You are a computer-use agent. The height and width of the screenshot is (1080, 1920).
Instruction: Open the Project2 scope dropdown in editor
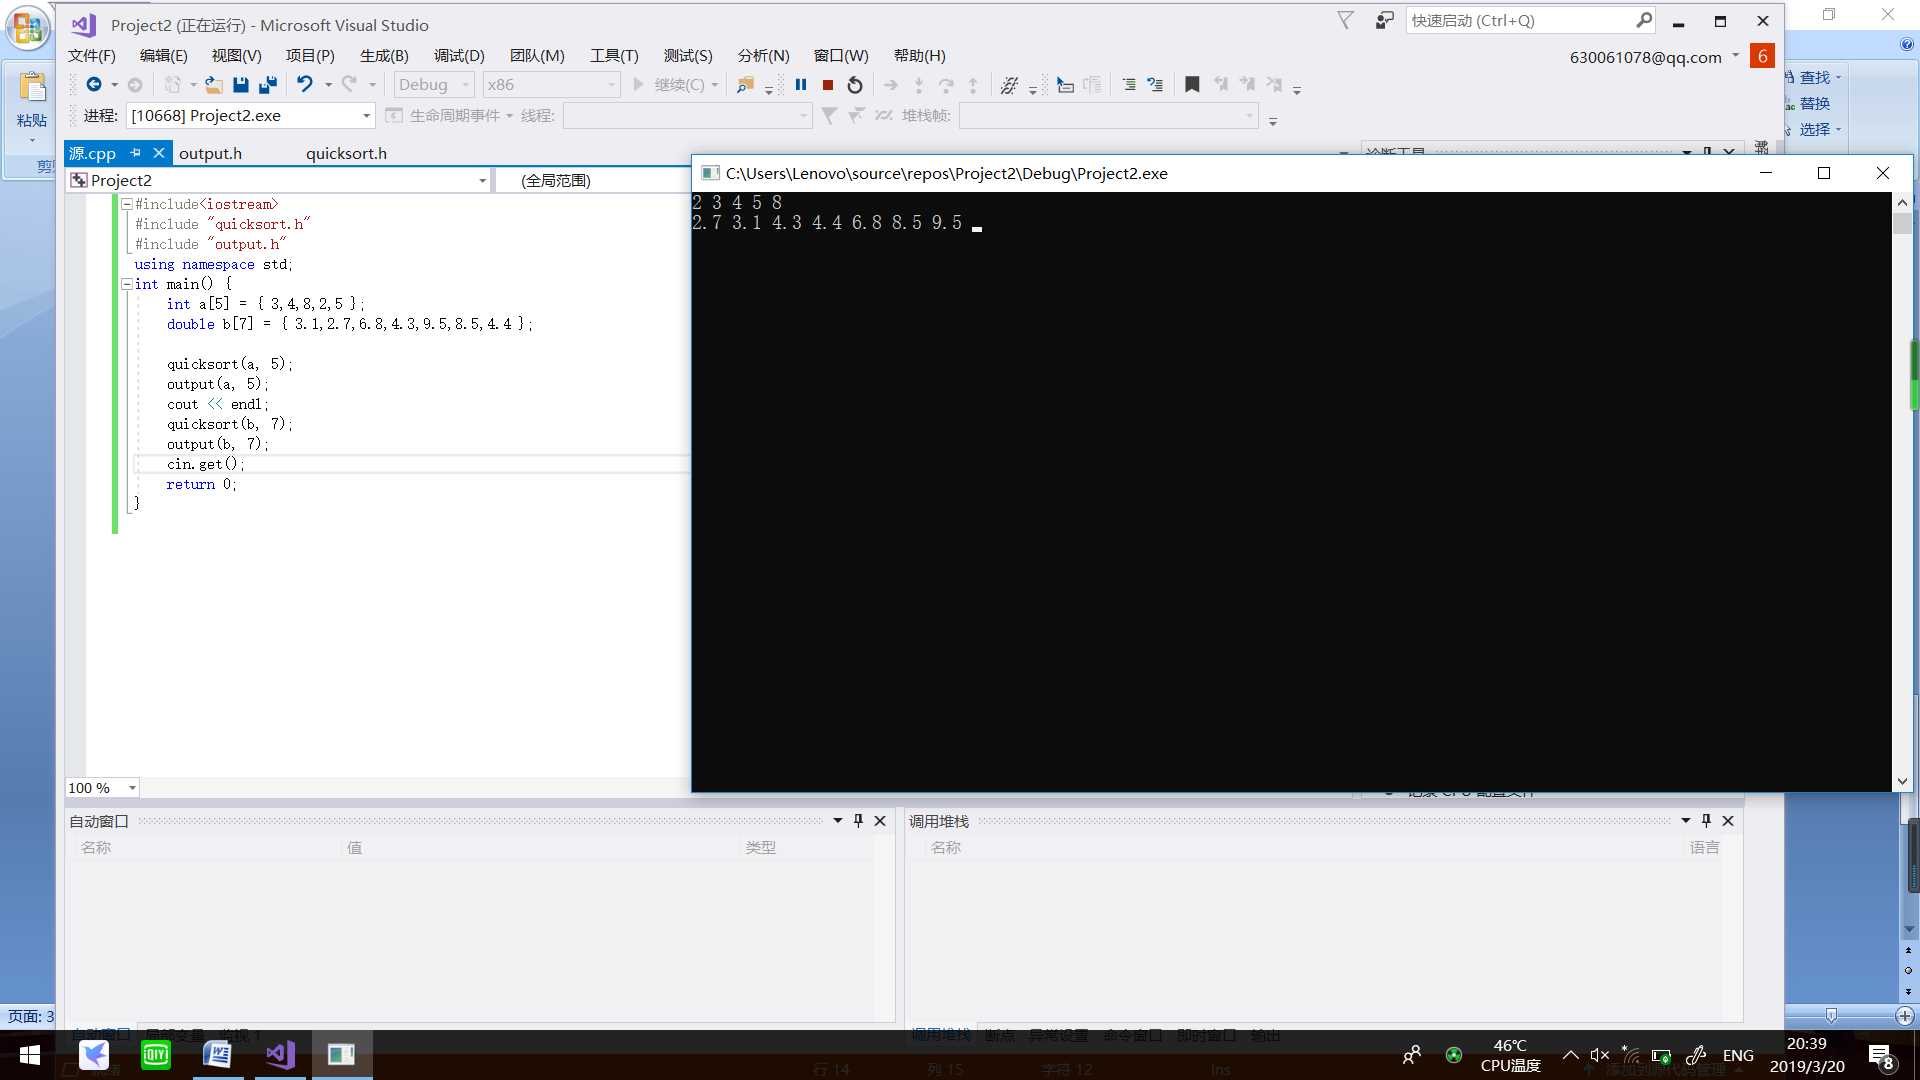point(279,180)
